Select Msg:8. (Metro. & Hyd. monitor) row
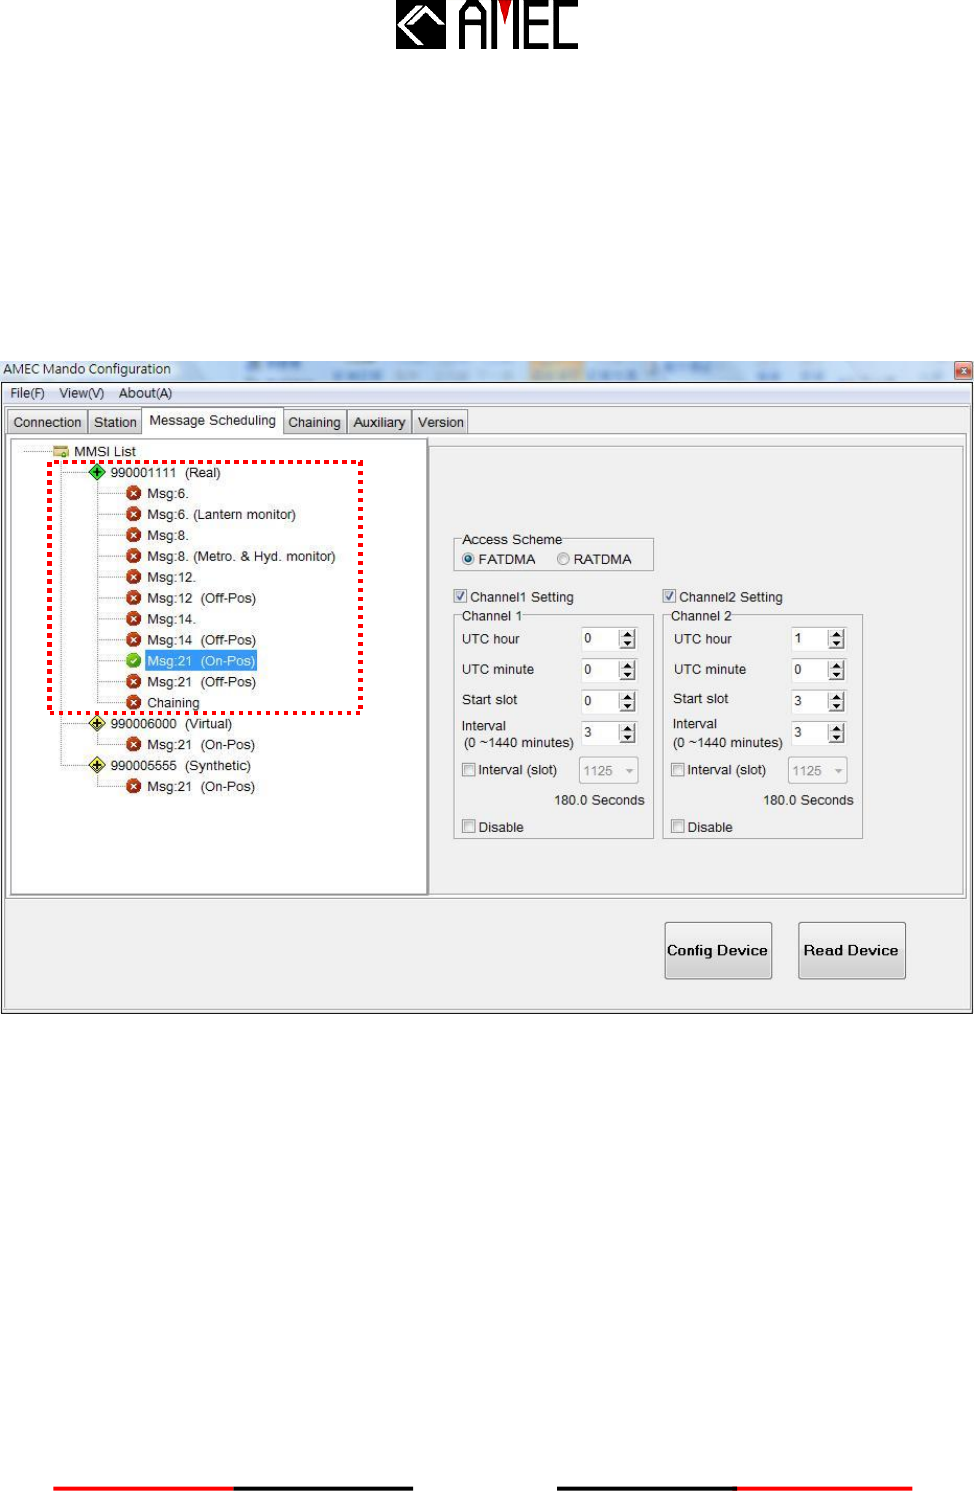974x1491 pixels. click(x=241, y=556)
